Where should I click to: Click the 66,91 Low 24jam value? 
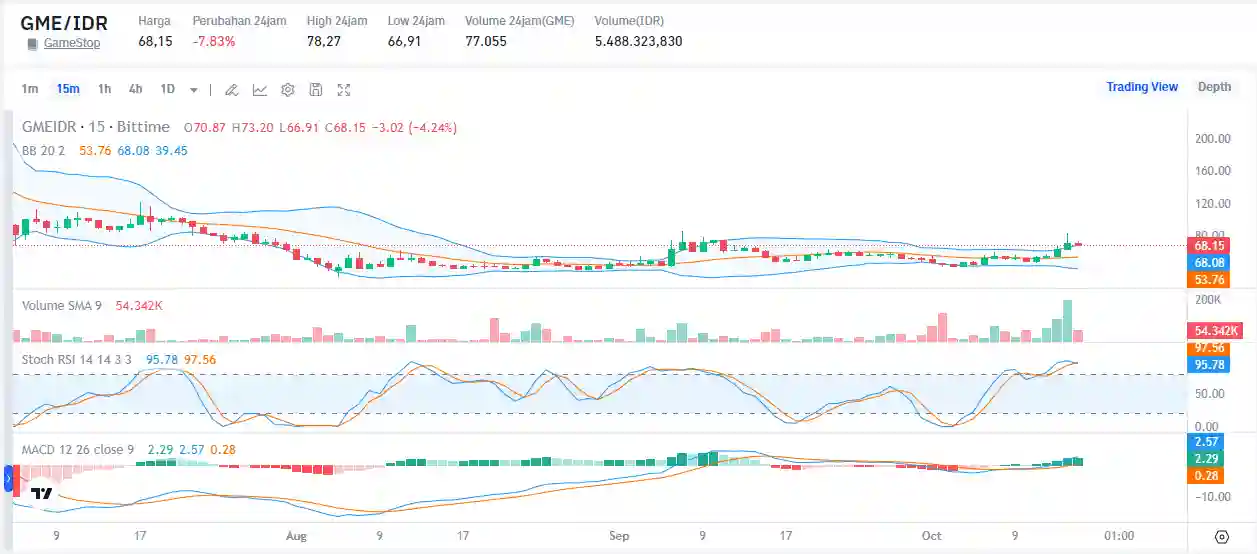(x=405, y=42)
